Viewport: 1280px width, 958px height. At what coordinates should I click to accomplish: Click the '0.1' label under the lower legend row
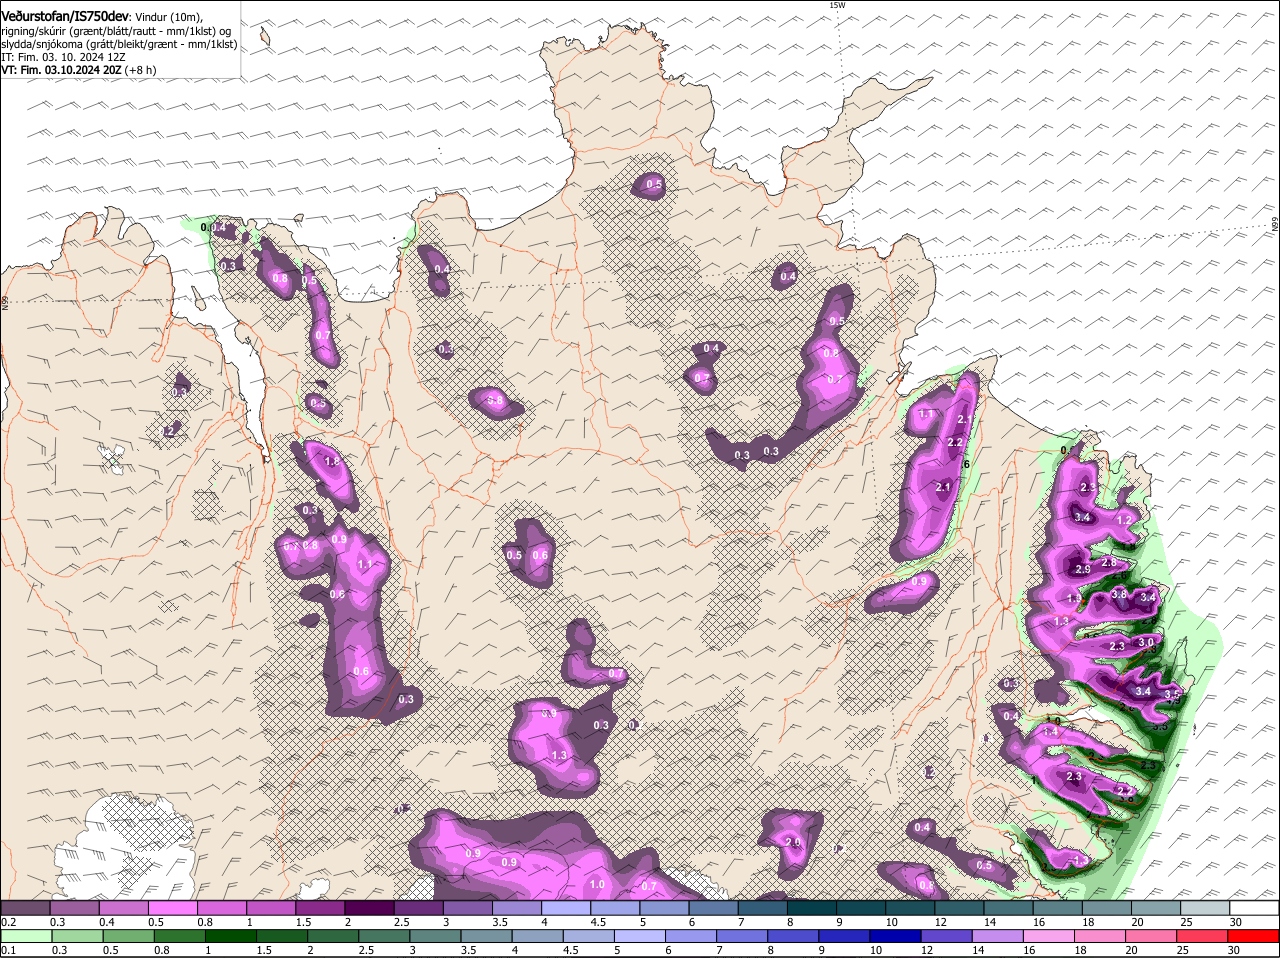click(x=8, y=950)
